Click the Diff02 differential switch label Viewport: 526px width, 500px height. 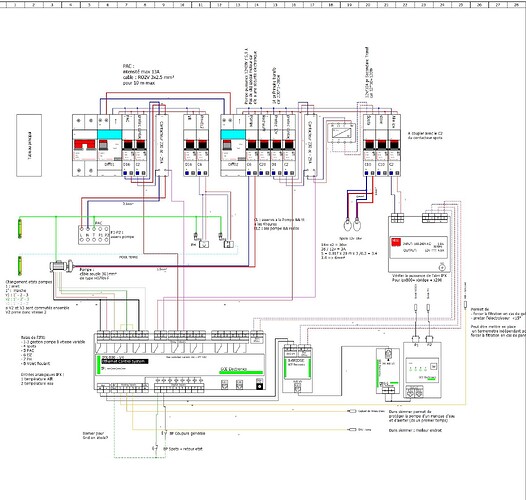pos(233,165)
